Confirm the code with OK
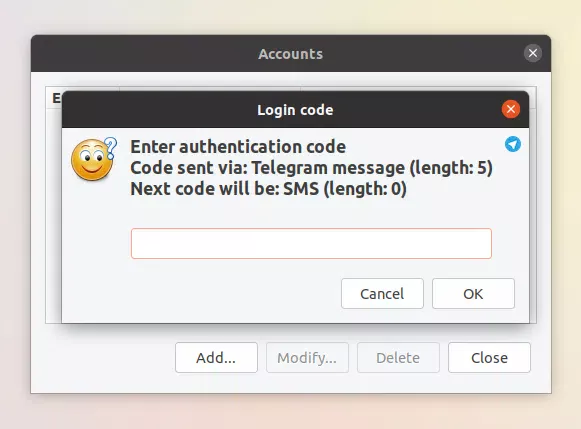 [473, 293]
